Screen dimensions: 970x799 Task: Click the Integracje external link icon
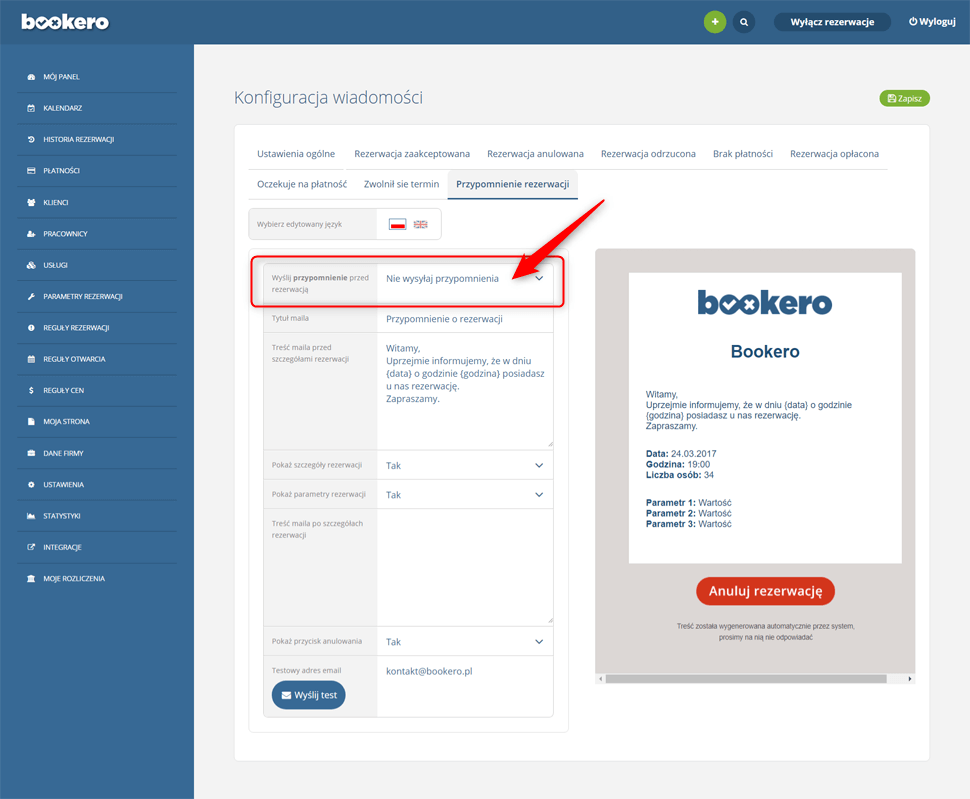[31, 547]
